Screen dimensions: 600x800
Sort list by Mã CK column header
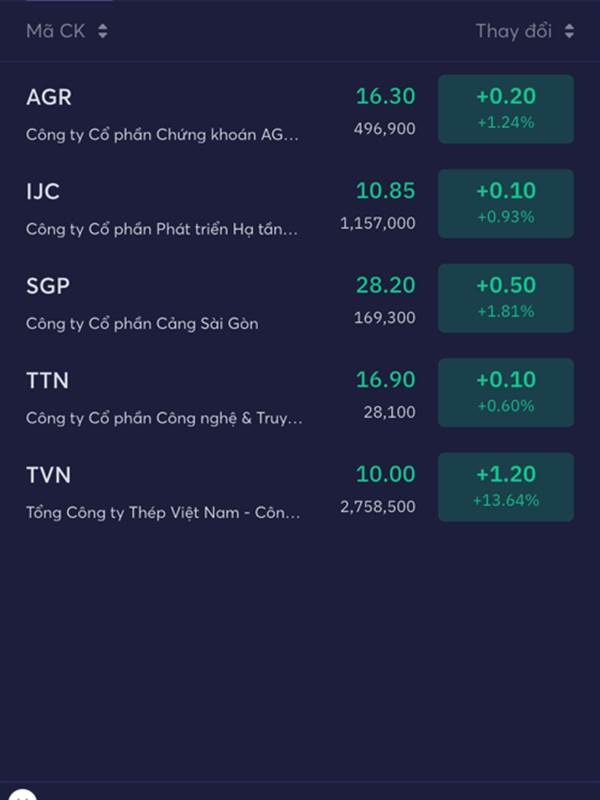[x=56, y=31]
